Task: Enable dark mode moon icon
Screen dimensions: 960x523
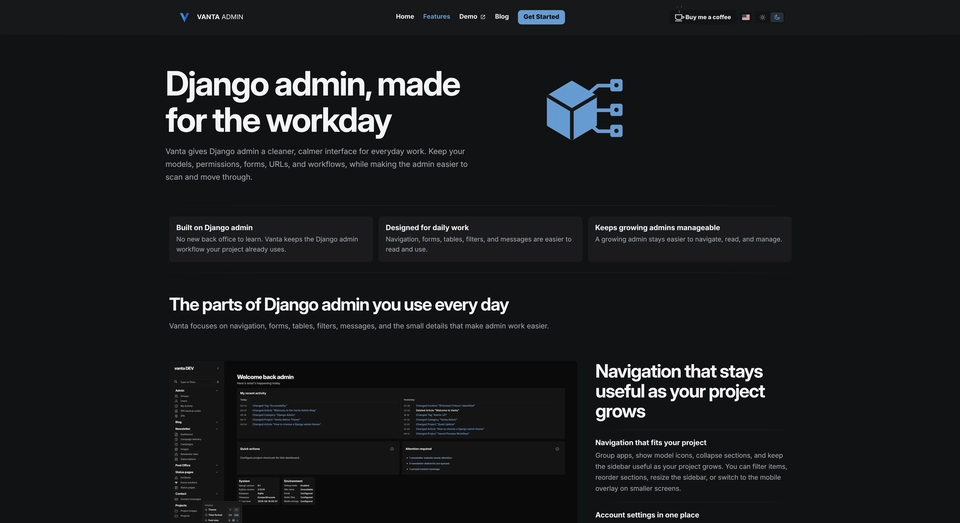Action: click(x=777, y=17)
